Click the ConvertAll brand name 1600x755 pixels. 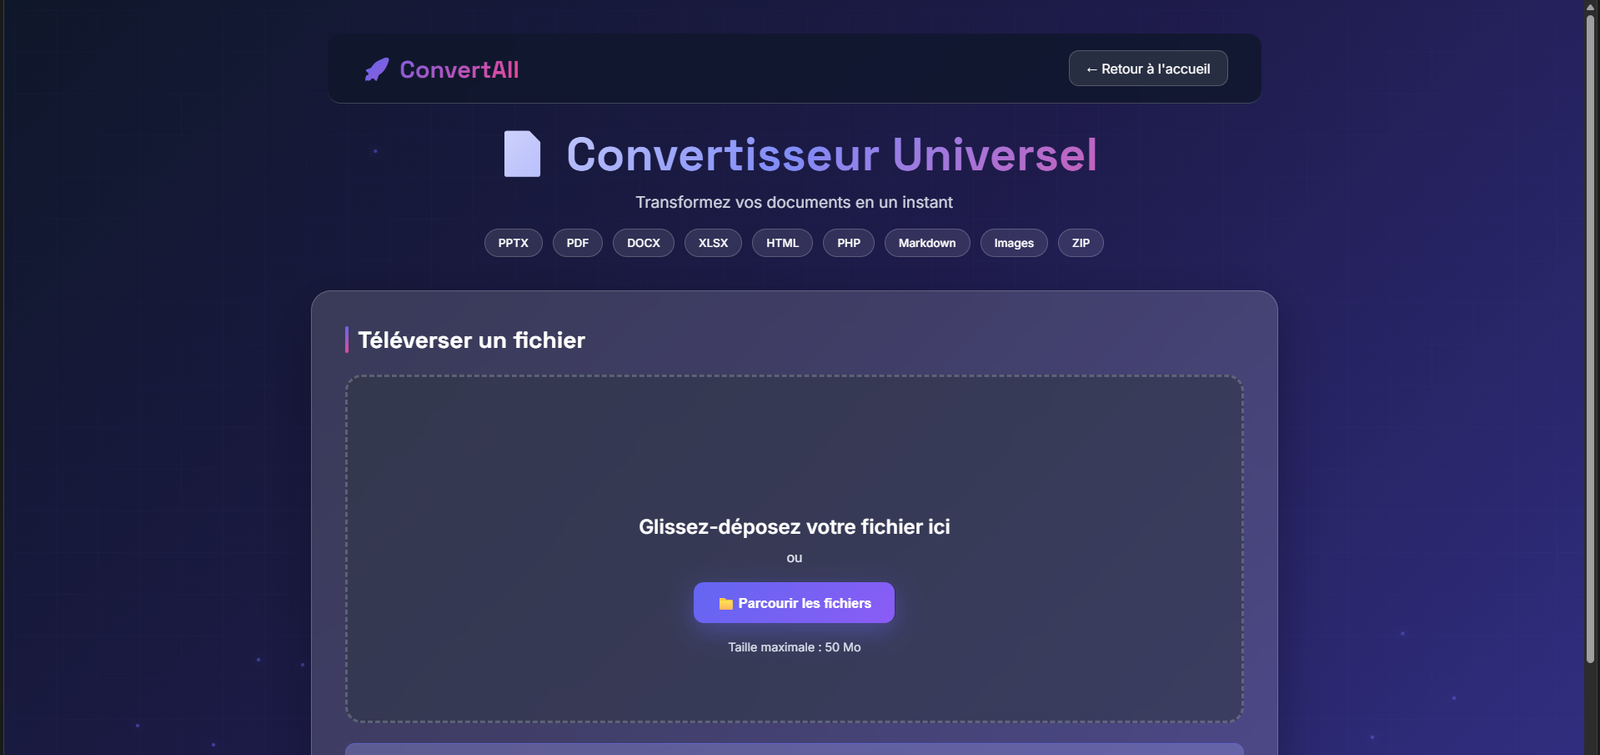459,70
